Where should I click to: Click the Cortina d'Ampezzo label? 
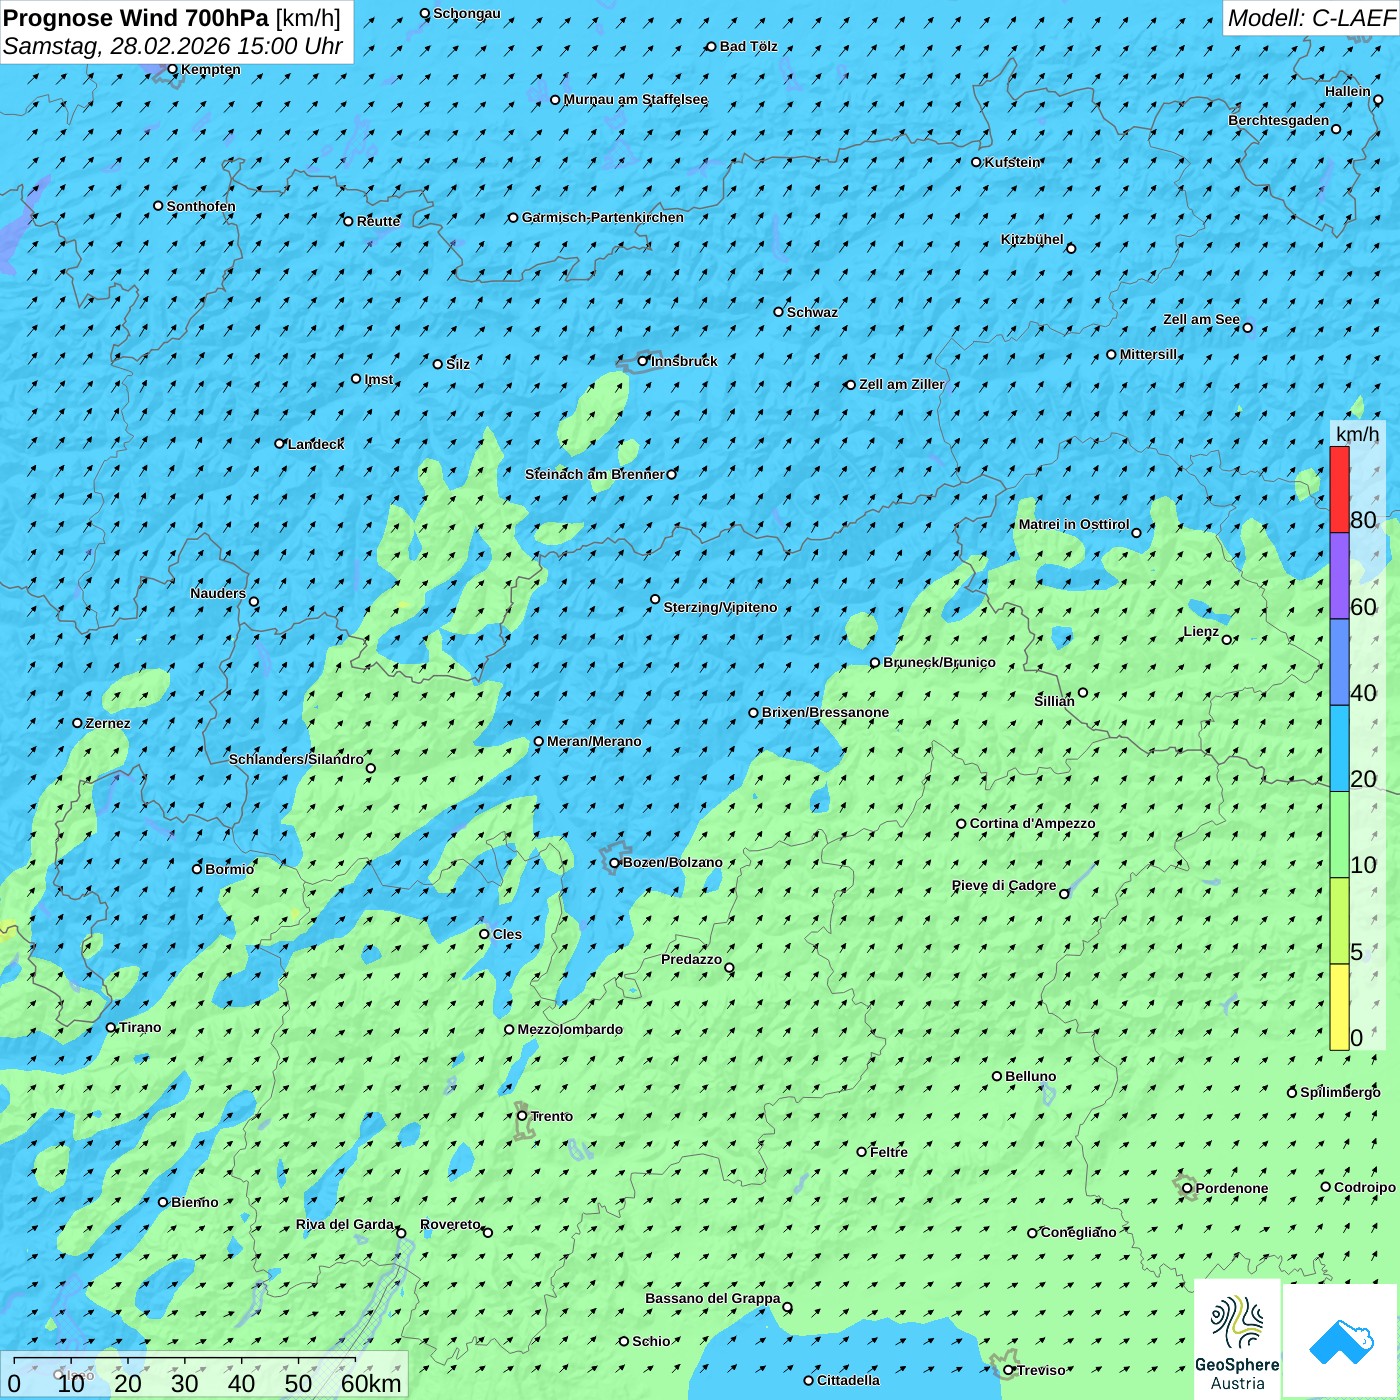[x=1032, y=823]
